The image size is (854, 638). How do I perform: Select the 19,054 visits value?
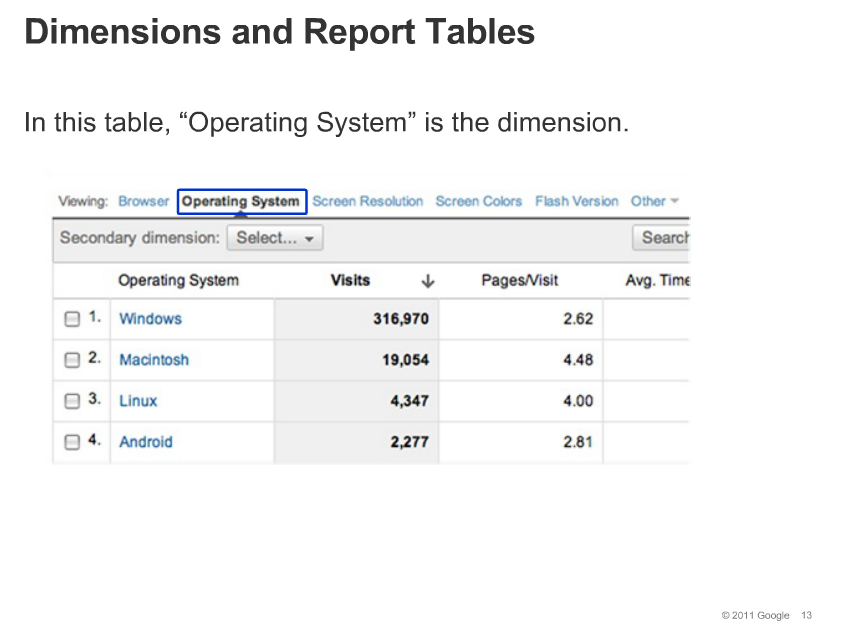[406, 360]
